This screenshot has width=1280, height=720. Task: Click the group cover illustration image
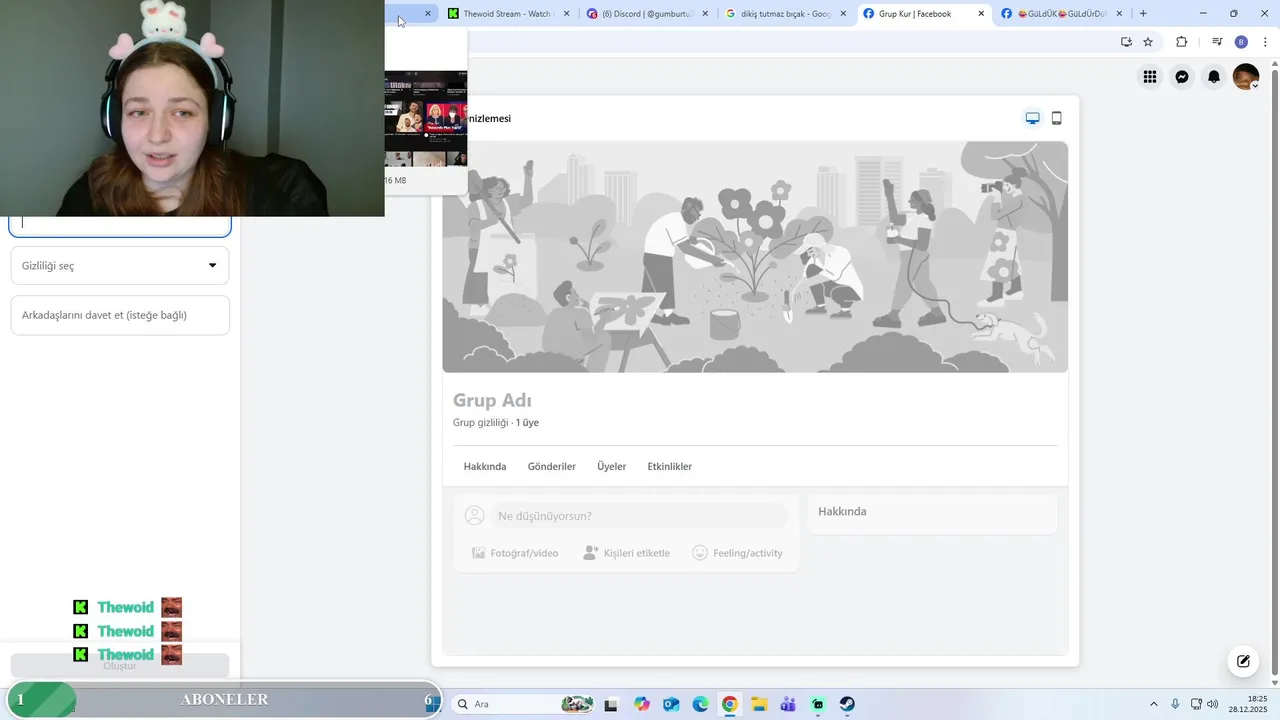click(x=755, y=257)
